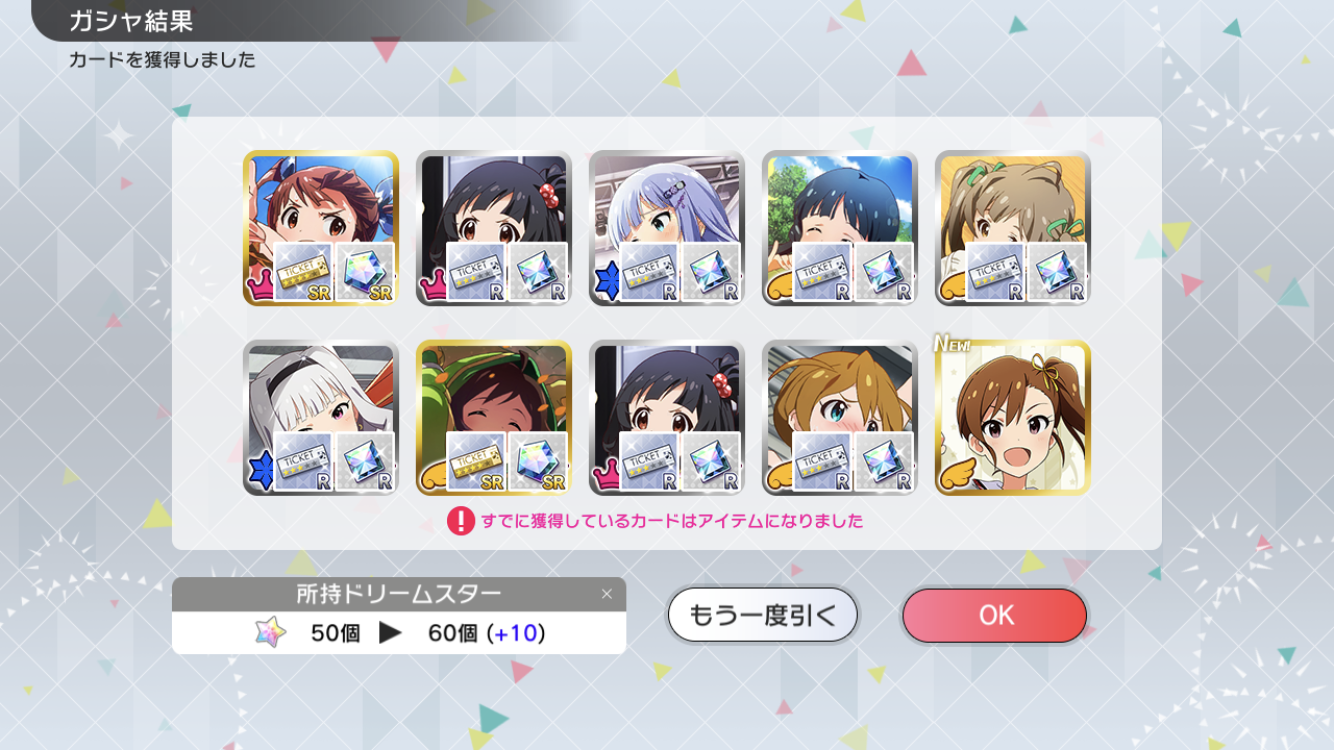Click the SR gold ticket on first card

tap(303, 272)
